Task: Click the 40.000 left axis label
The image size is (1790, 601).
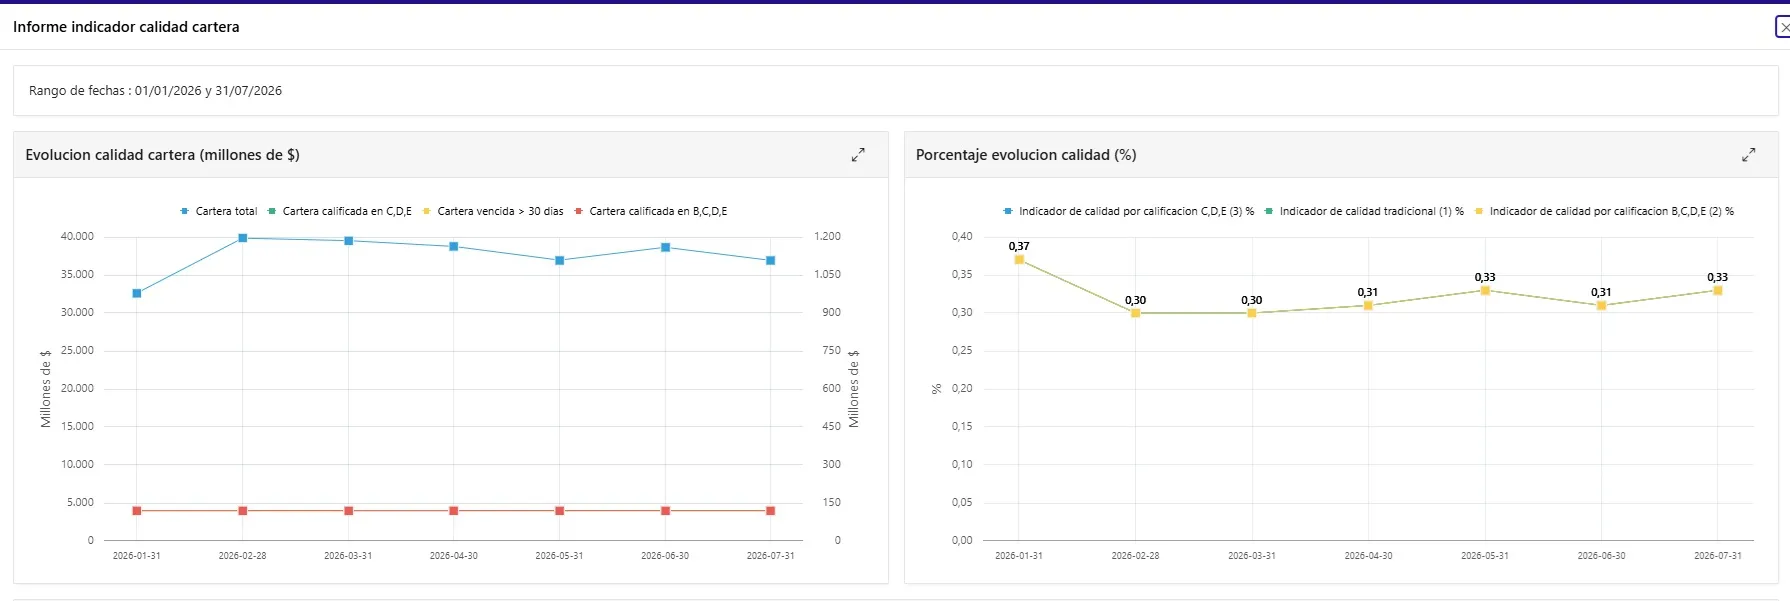Action: pyautogui.click(x=77, y=237)
